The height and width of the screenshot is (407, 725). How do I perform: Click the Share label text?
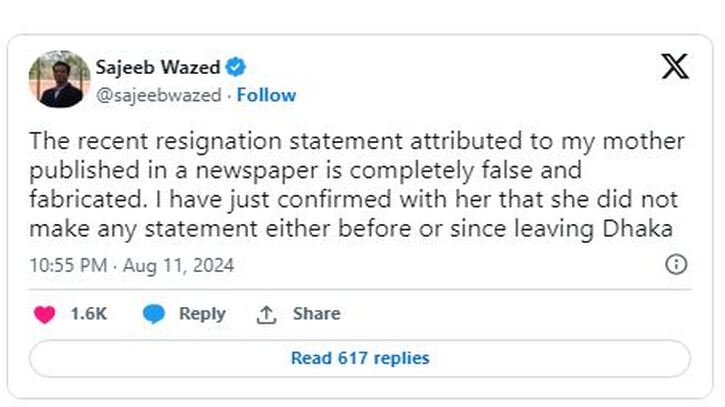tap(317, 314)
